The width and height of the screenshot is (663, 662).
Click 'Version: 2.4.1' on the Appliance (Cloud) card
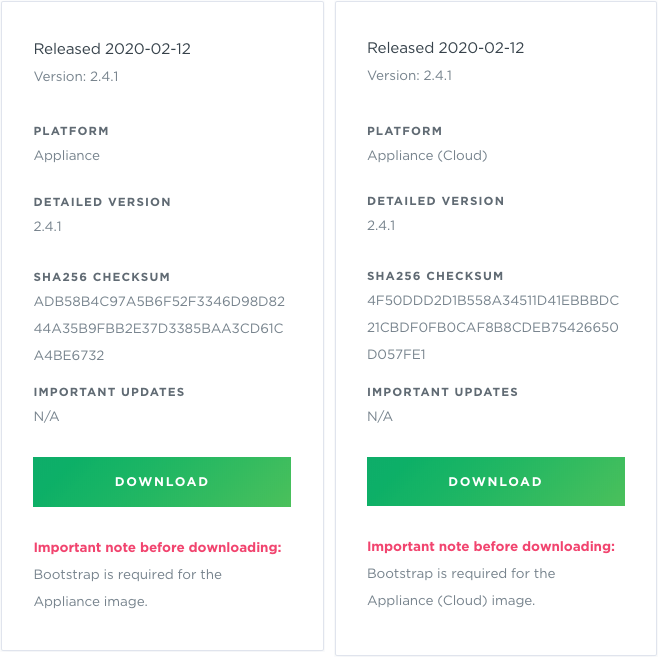coord(409,76)
